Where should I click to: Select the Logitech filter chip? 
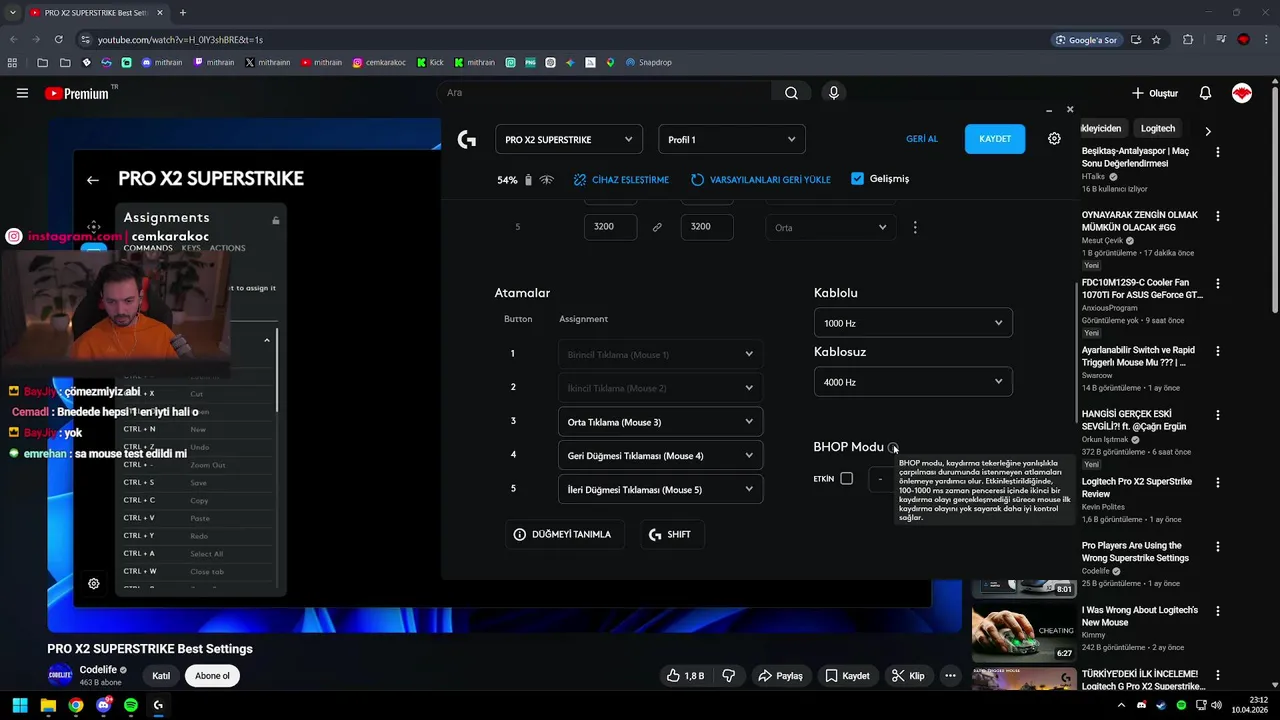point(1158,128)
